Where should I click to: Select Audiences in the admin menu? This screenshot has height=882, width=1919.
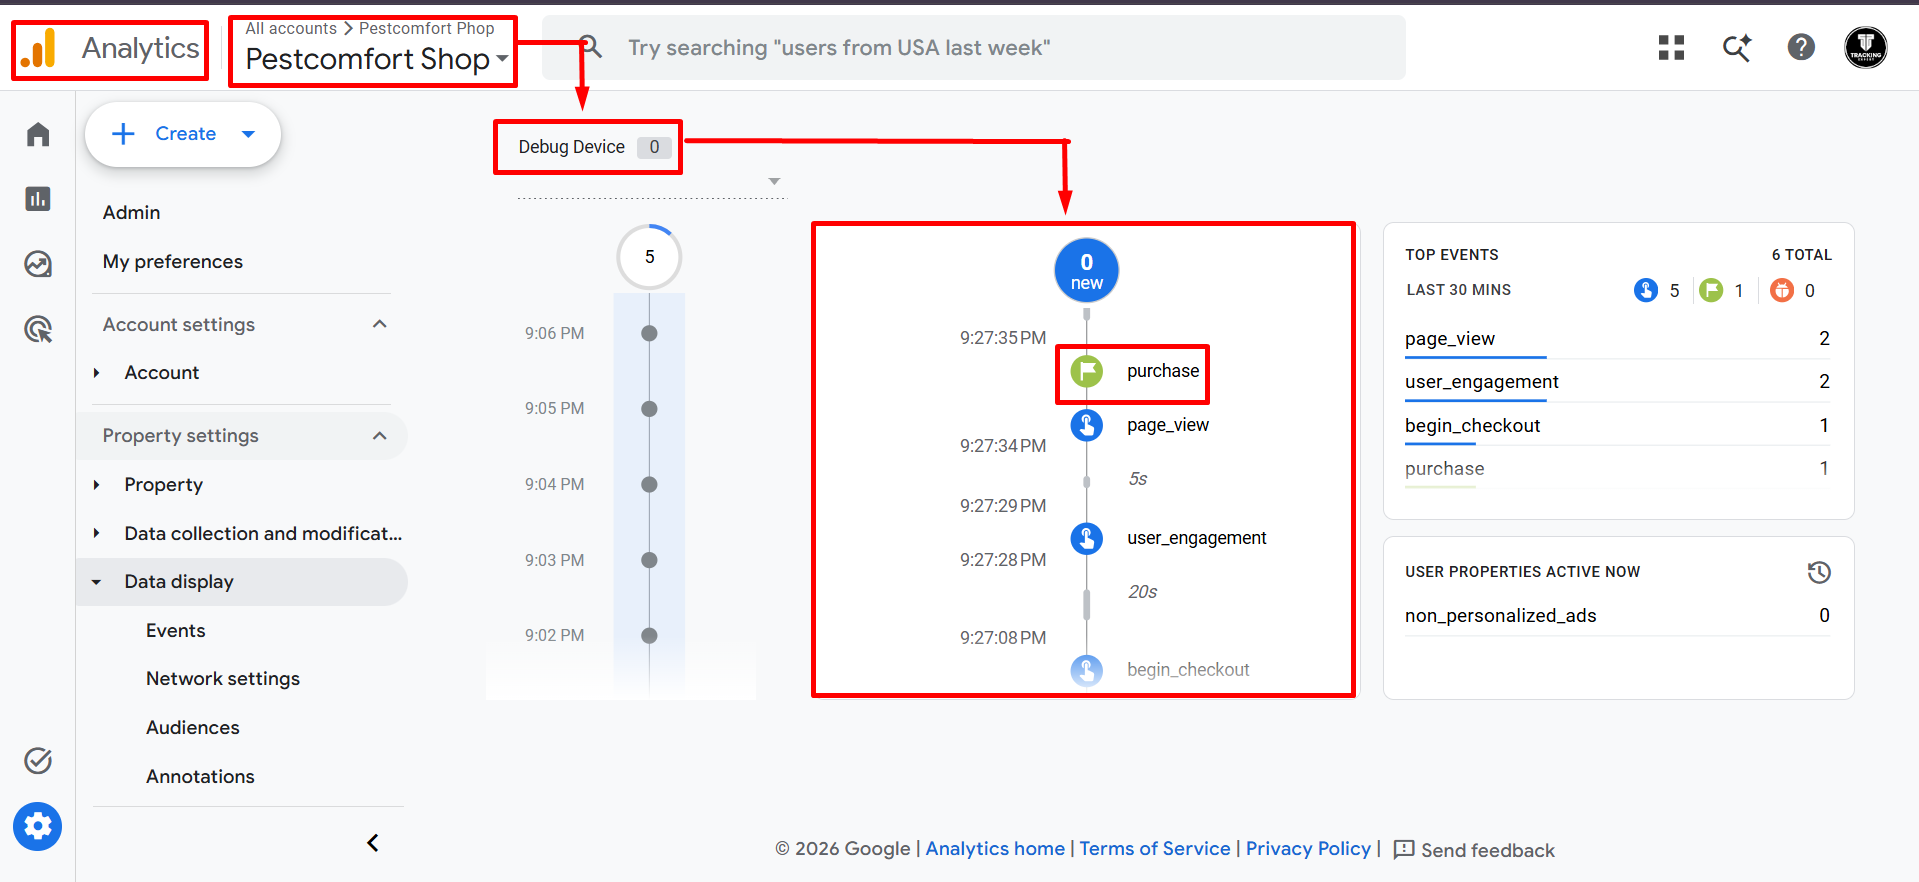point(193,727)
